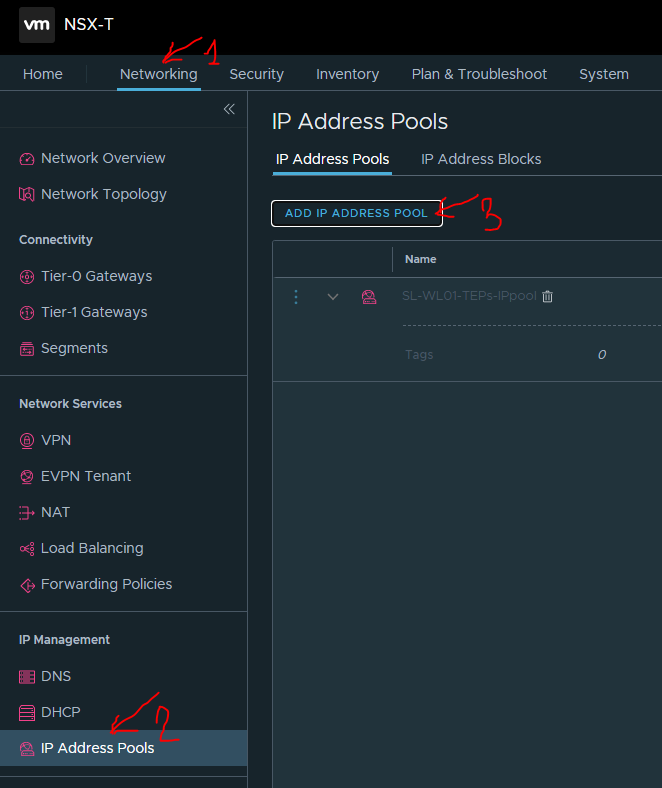Click the Tags count value 0

(x=602, y=355)
